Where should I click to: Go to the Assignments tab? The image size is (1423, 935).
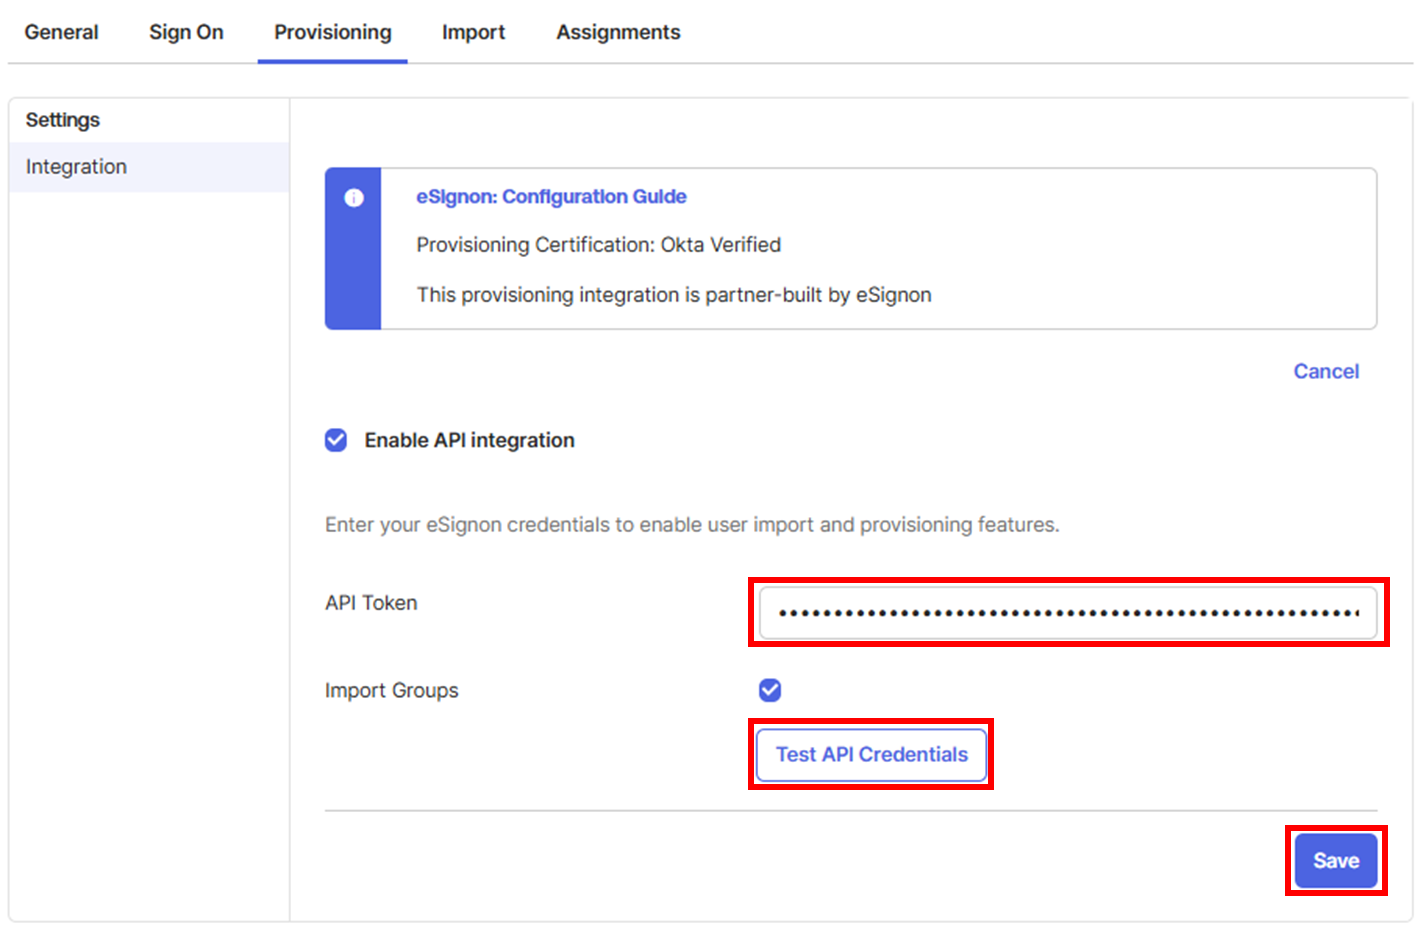[x=618, y=32]
